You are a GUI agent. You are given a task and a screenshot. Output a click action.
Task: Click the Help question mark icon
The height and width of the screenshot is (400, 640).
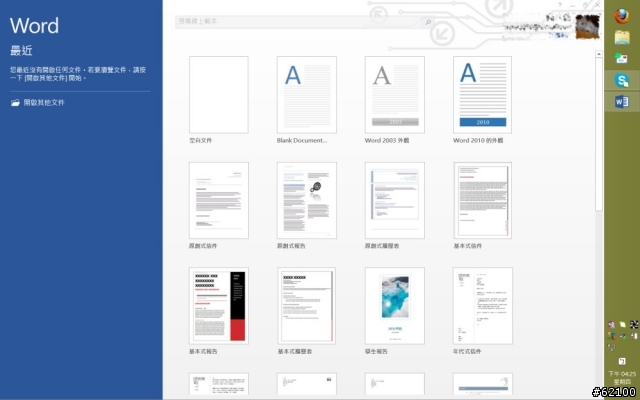(x=560, y=5)
